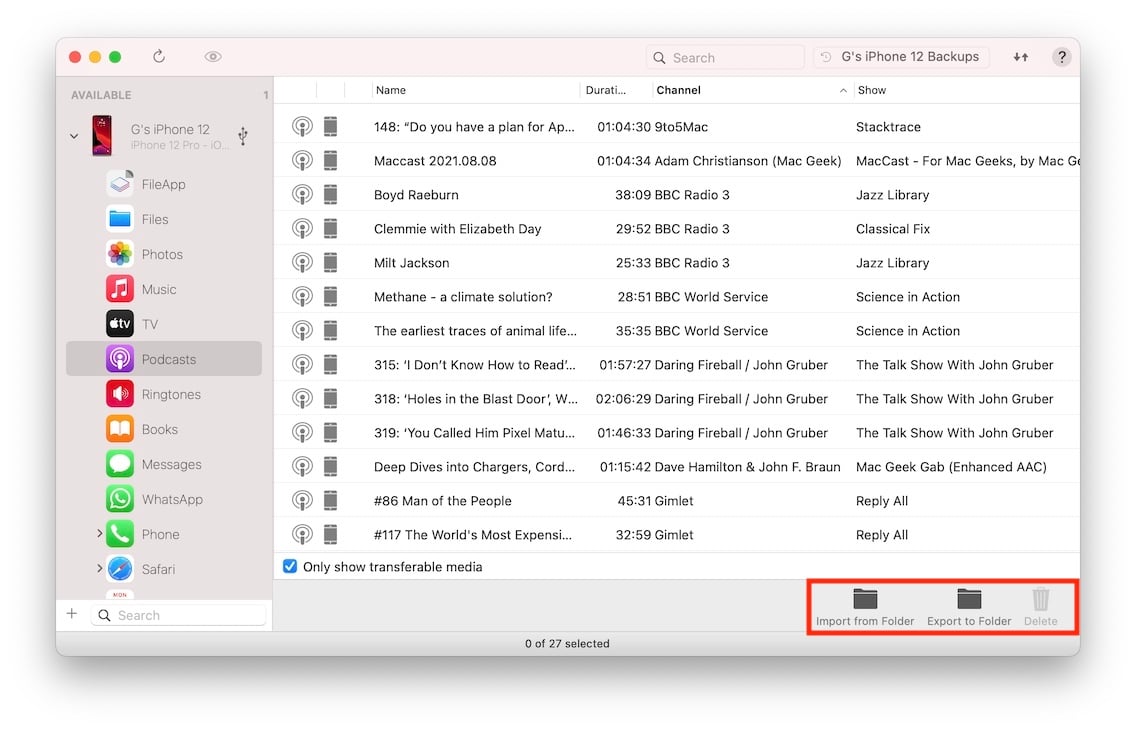Screen dimensions: 1136x730
Task: Click the refresh icon in the toolbar
Action: [159, 56]
